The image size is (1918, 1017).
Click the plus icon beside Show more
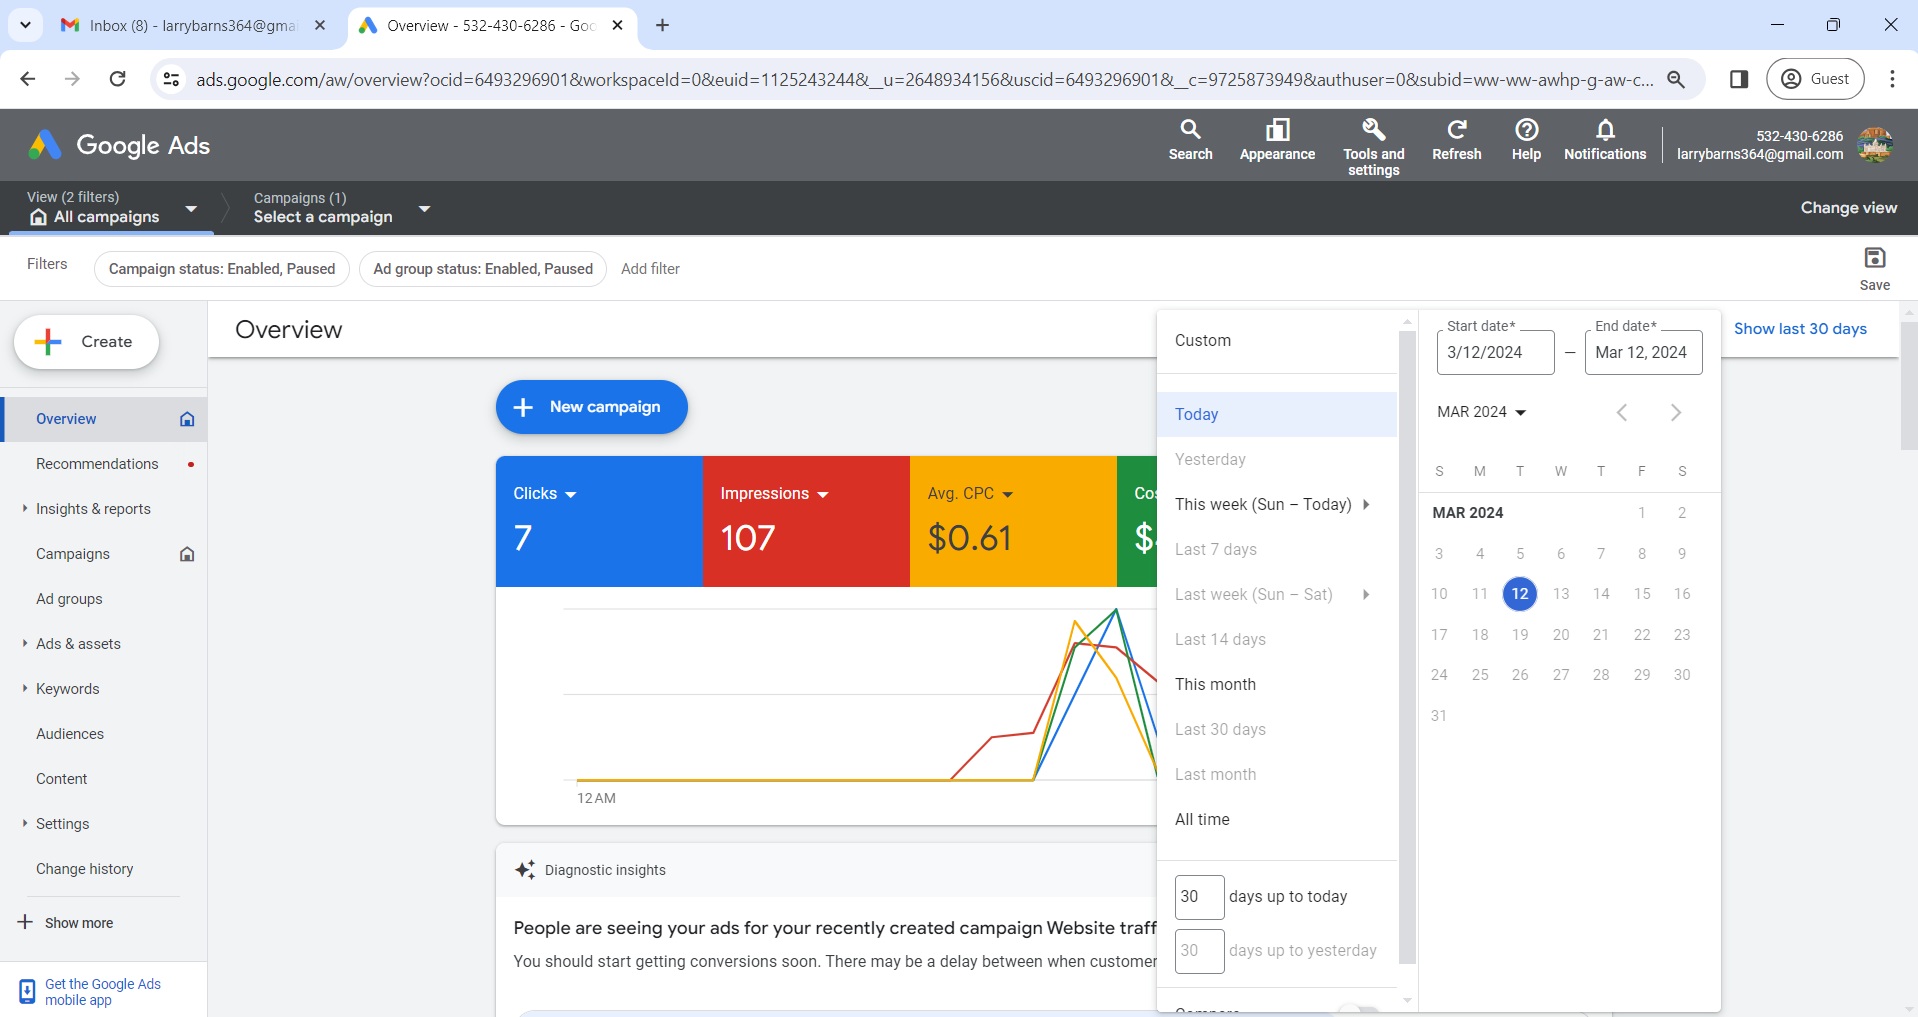[x=25, y=922]
